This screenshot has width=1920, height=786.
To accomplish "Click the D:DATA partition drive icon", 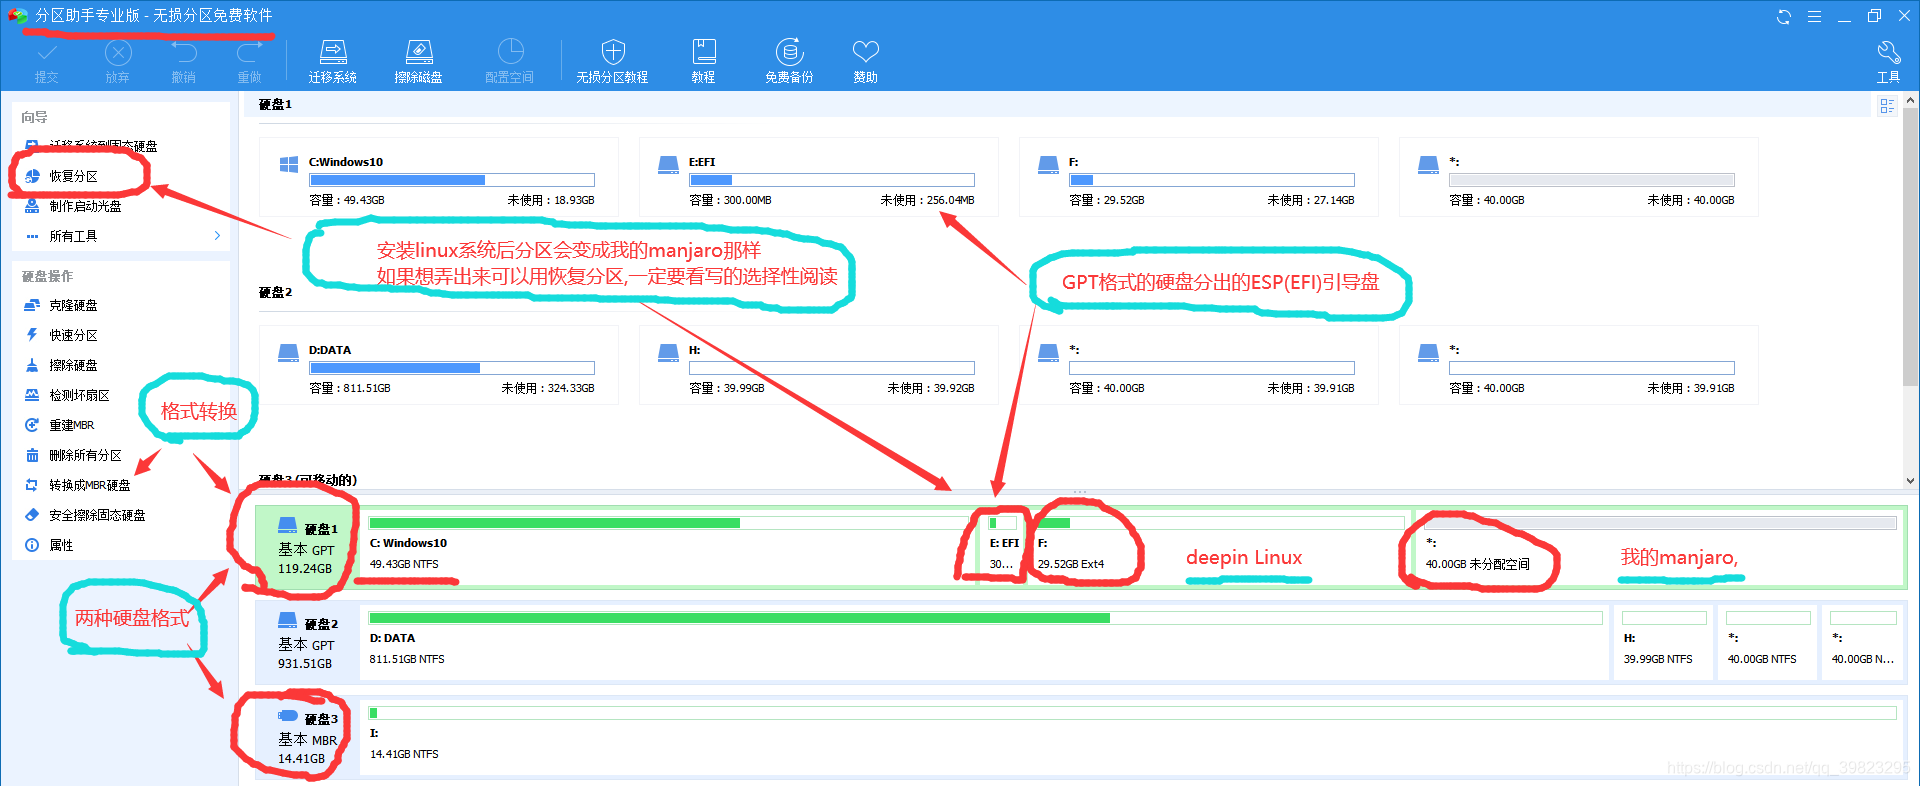I will tap(288, 353).
